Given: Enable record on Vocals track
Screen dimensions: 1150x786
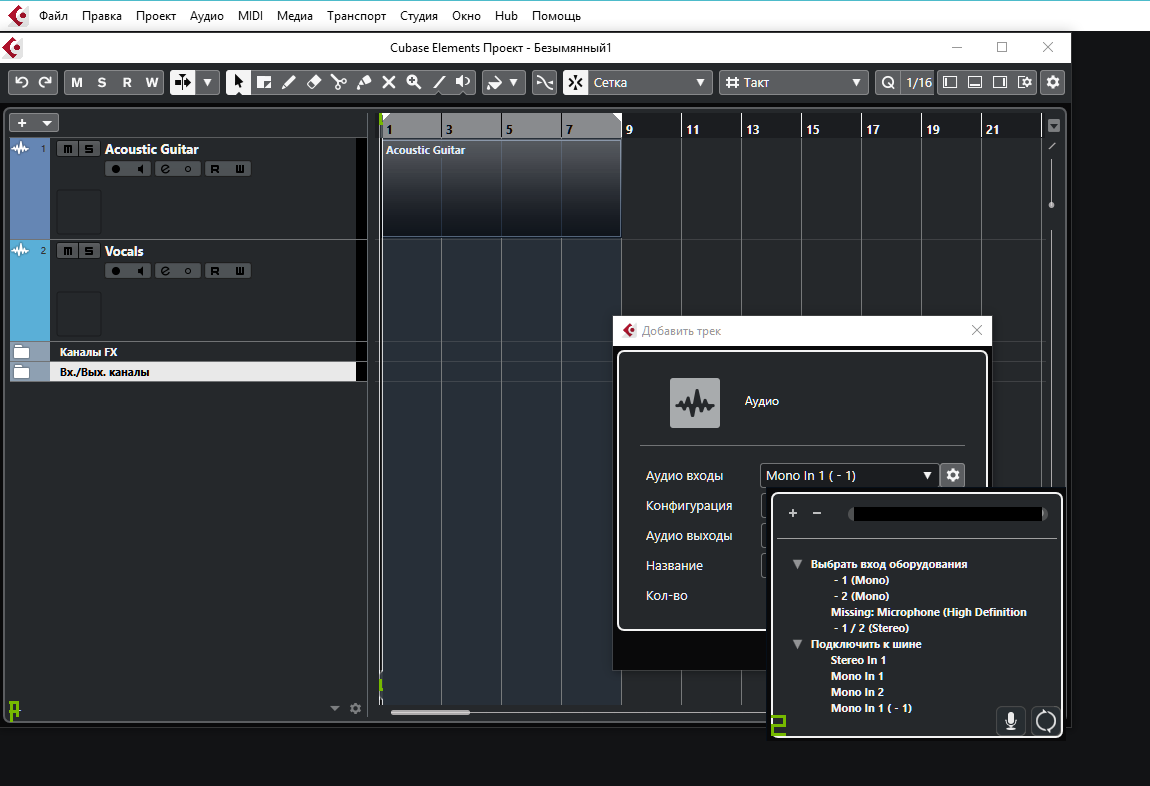Looking at the screenshot, I should (116, 271).
